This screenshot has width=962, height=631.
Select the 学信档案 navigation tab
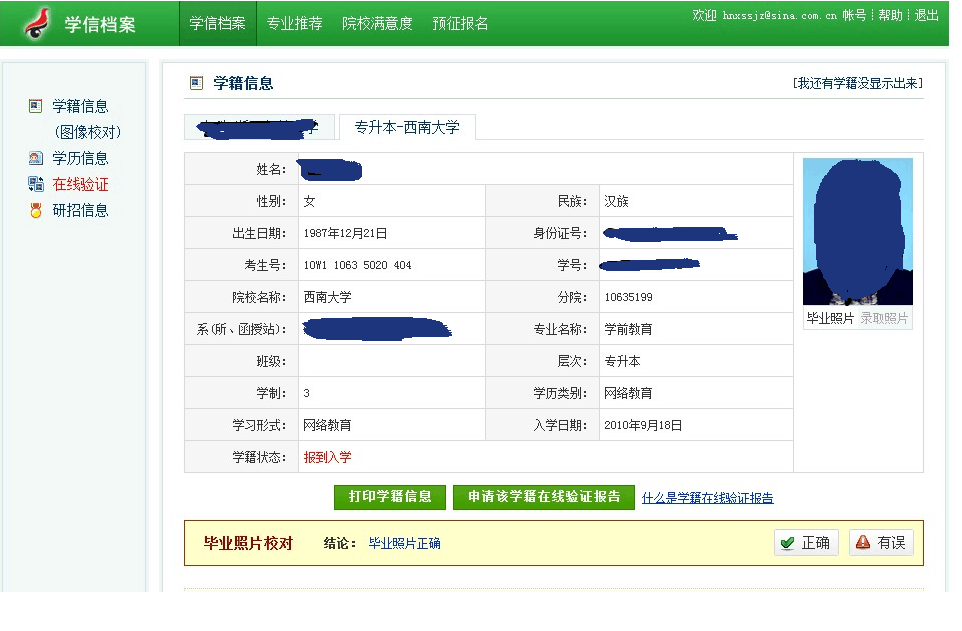pyautogui.click(x=217, y=23)
